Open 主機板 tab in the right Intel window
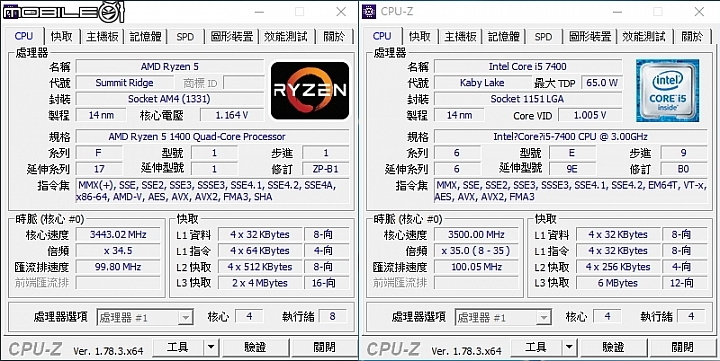Image resolution: width=720 pixels, height=361 pixels. tap(461, 36)
